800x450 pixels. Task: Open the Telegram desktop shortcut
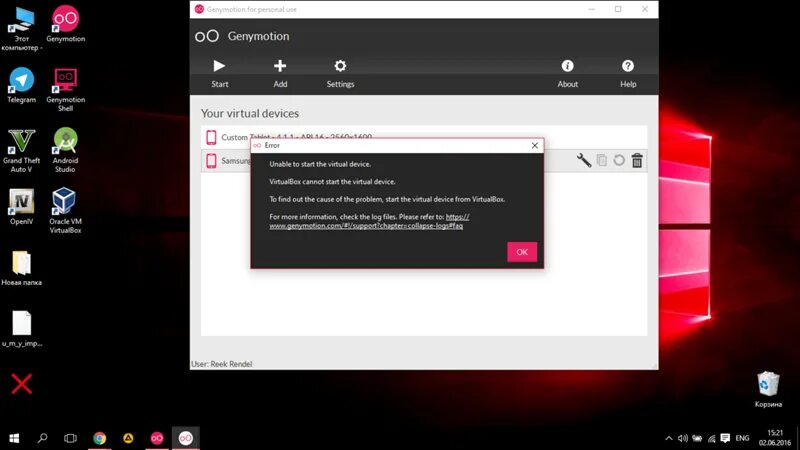(x=21, y=85)
